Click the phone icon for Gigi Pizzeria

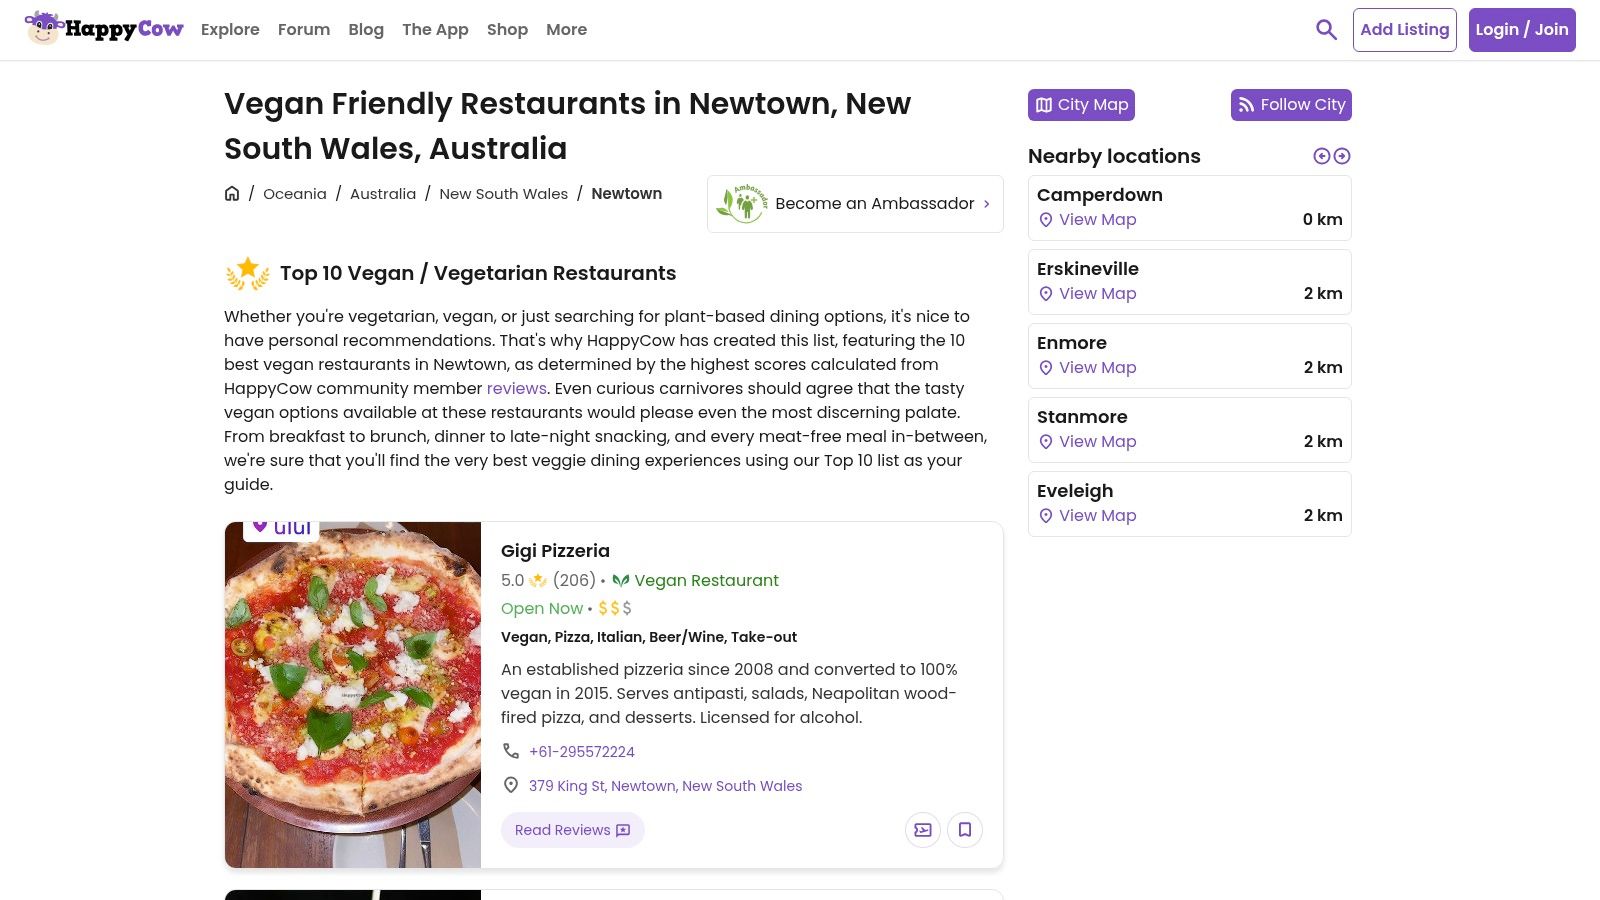[x=511, y=751]
